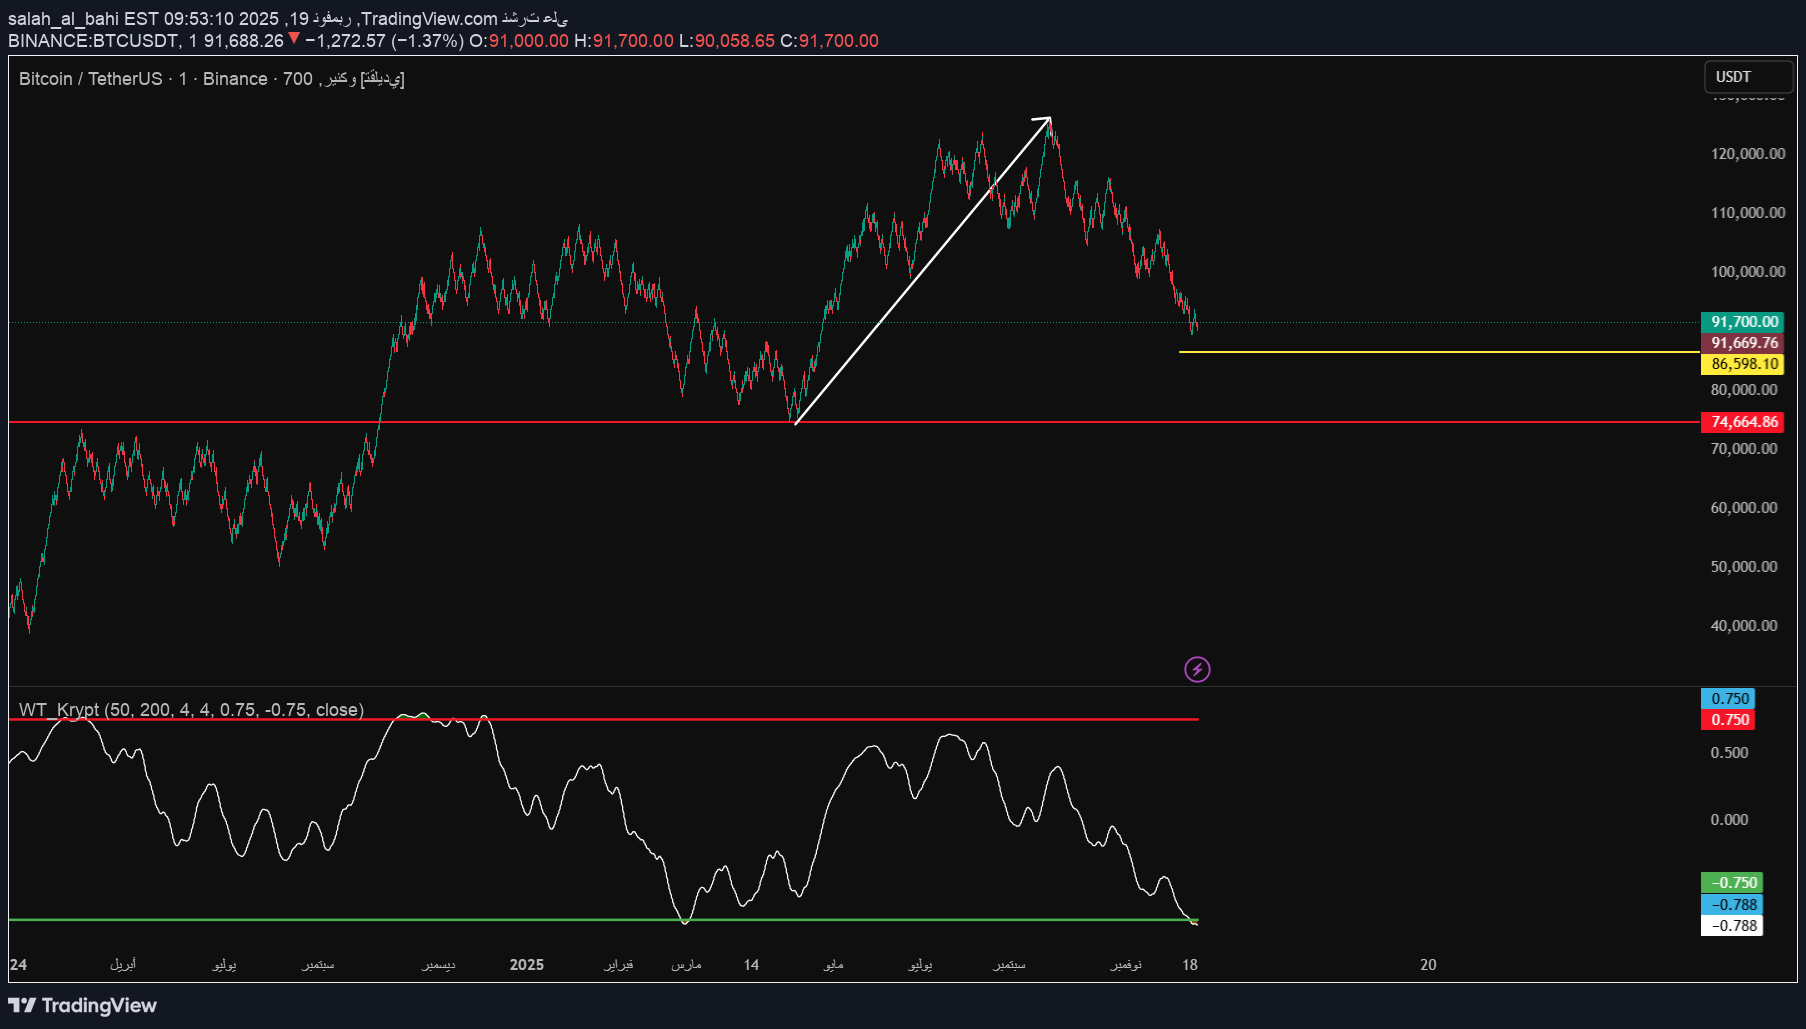Click the white arrow's tip at the peak

pos(1049,119)
